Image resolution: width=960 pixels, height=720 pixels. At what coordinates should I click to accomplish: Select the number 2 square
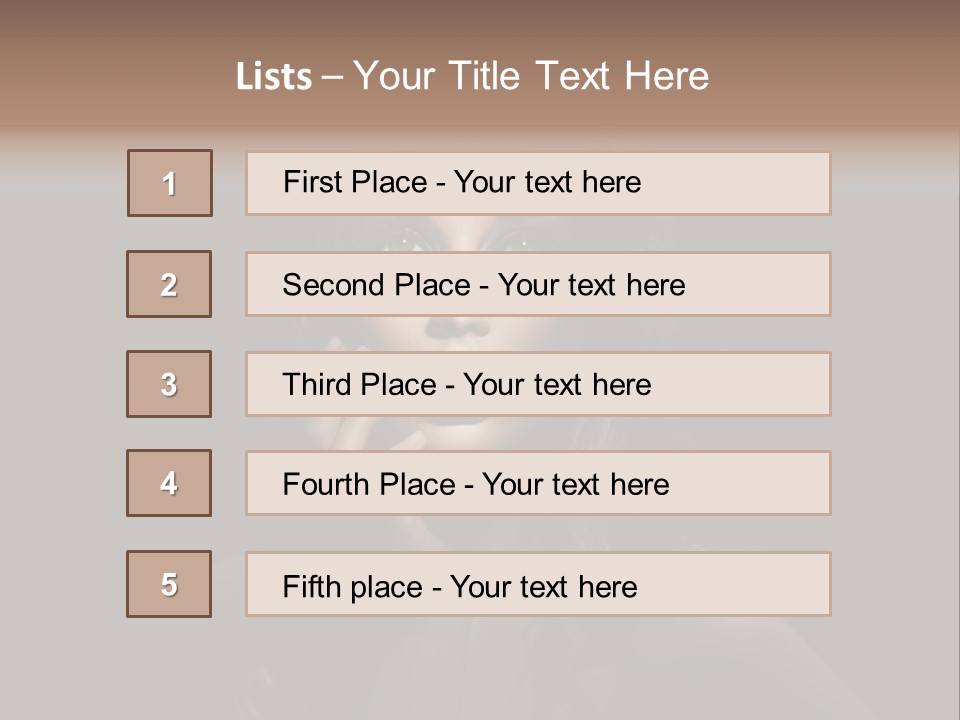point(169,284)
